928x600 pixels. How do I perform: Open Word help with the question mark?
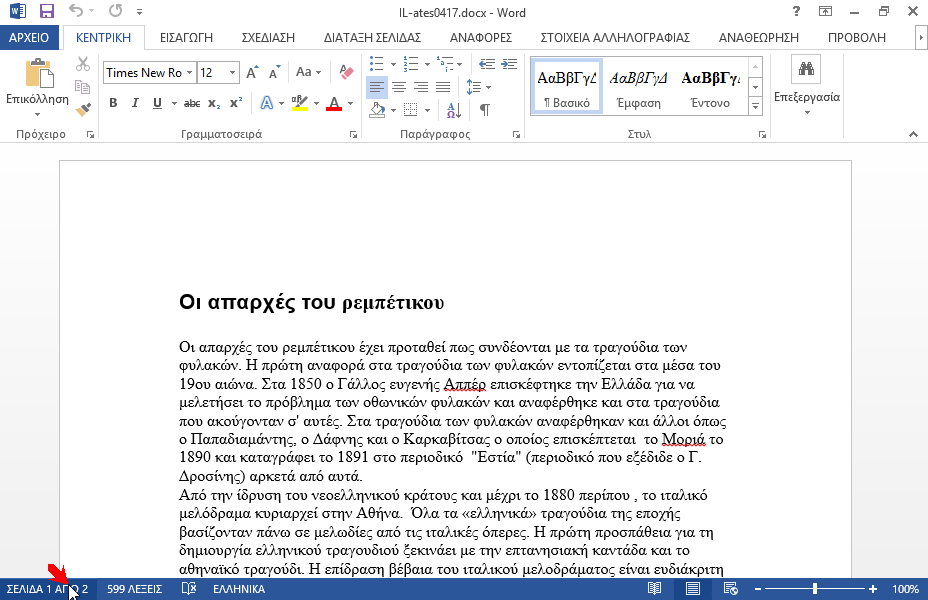(796, 11)
